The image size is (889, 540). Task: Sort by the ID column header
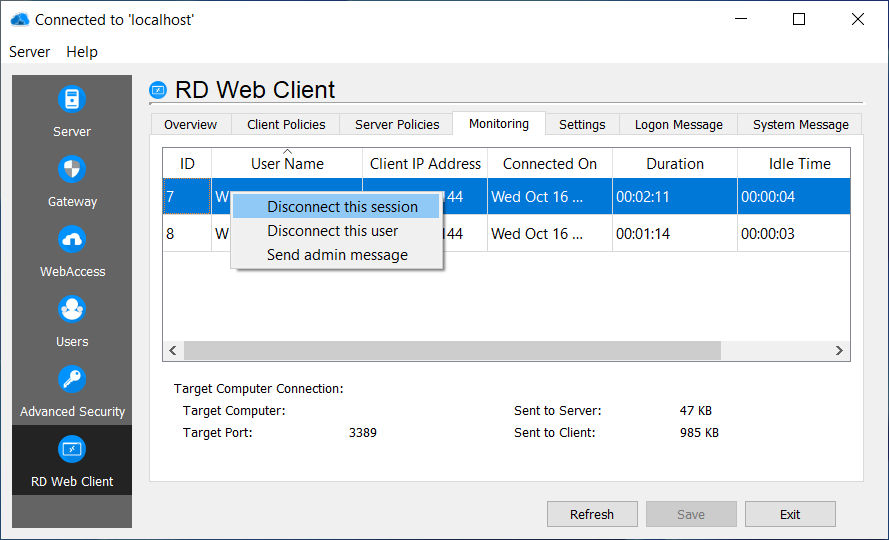coord(187,163)
